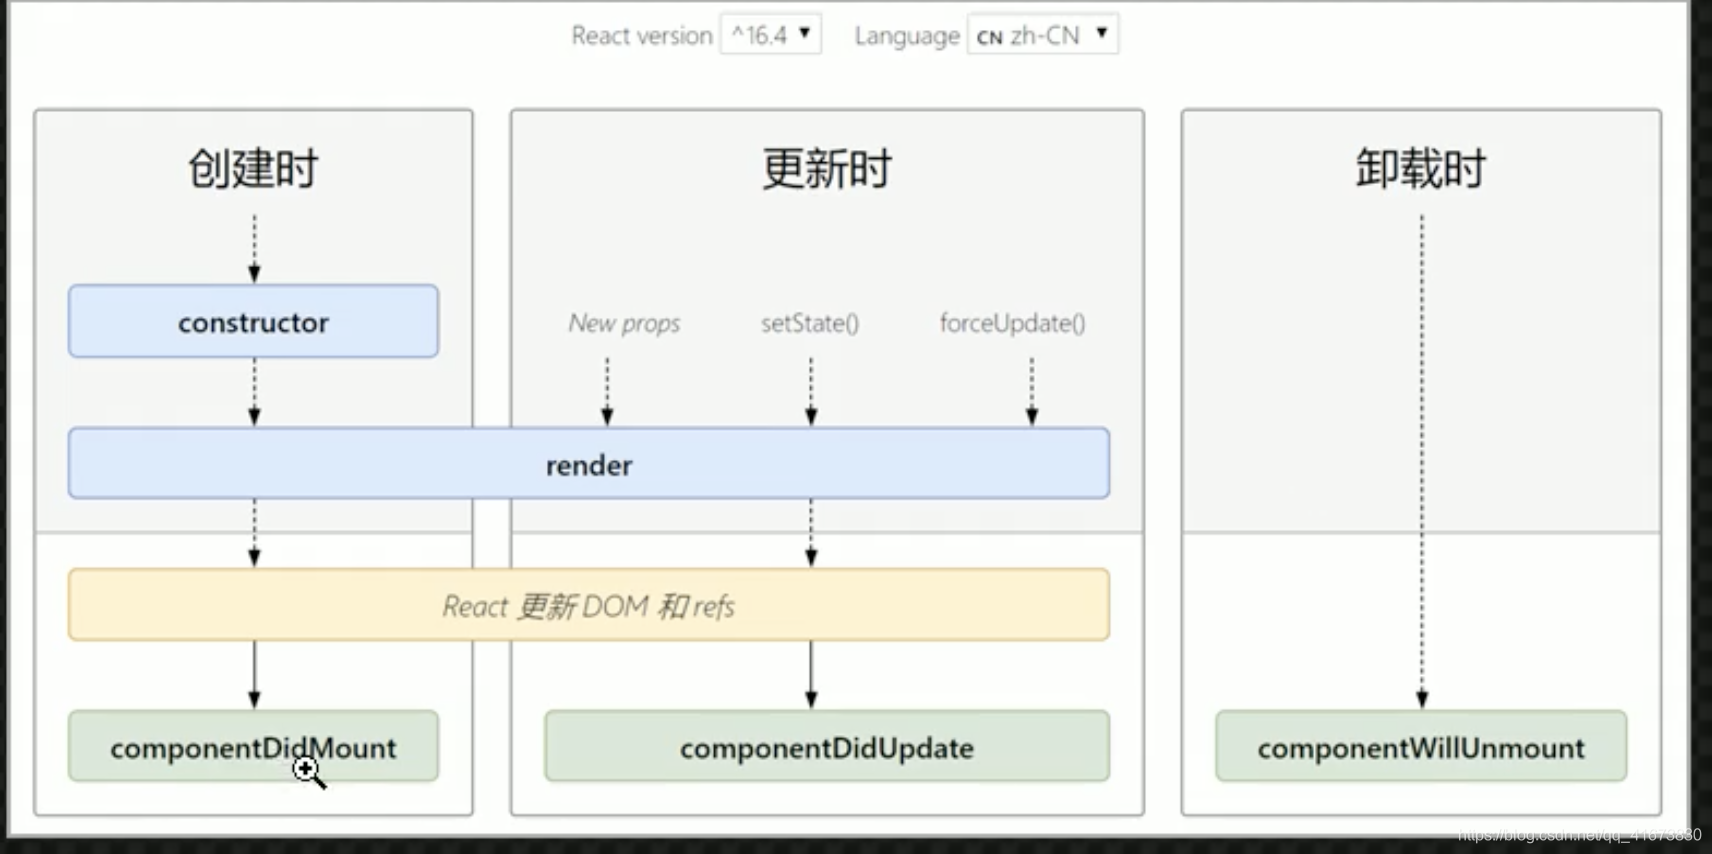Open the Language zh-CN dropdown
The width and height of the screenshot is (1712, 854).
click(x=1042, y=35)
